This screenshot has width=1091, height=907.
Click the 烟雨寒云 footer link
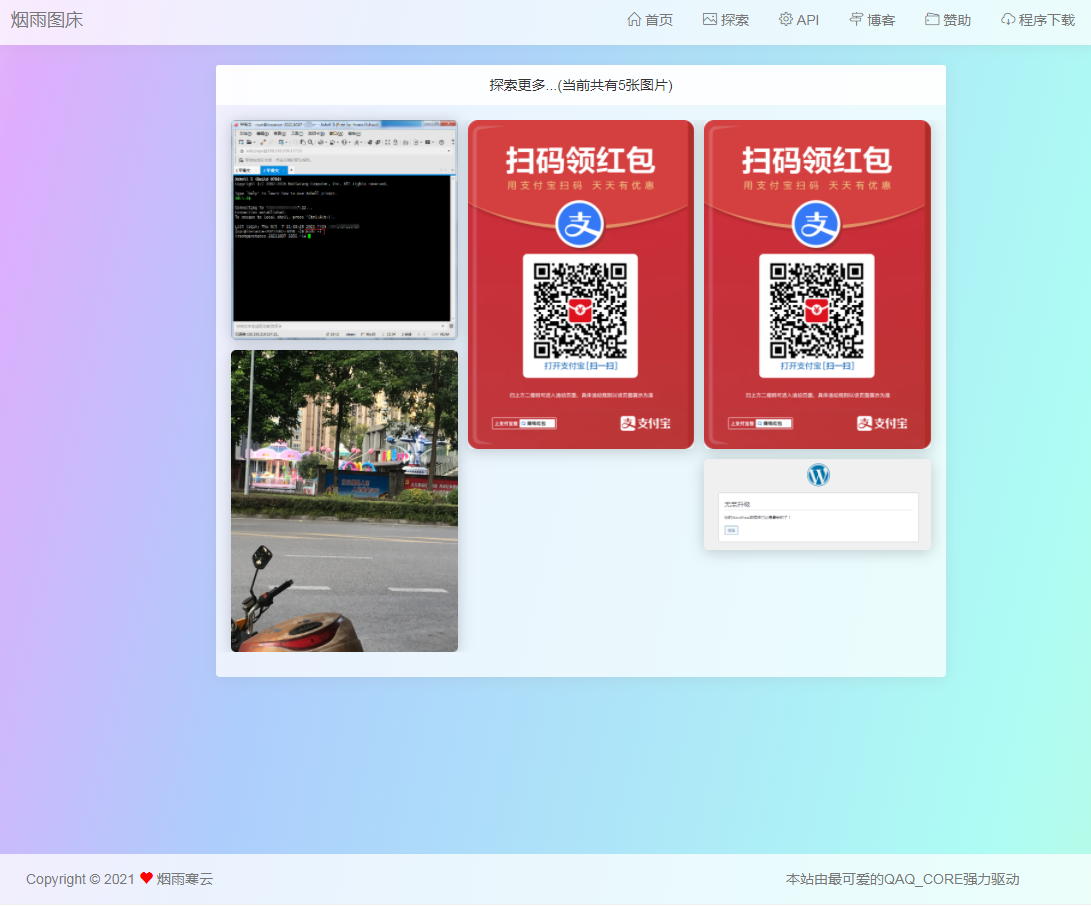184,879
